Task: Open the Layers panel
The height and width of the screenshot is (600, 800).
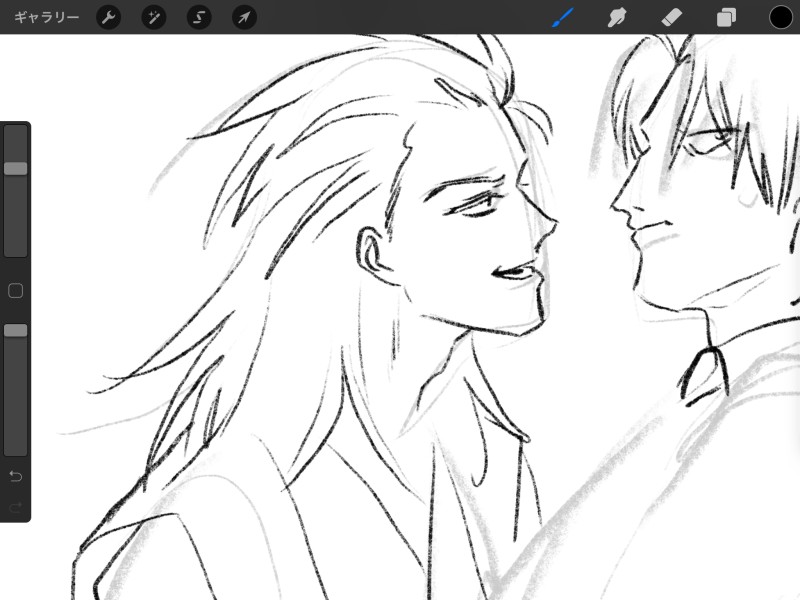Action: click(x=726, y=18)
